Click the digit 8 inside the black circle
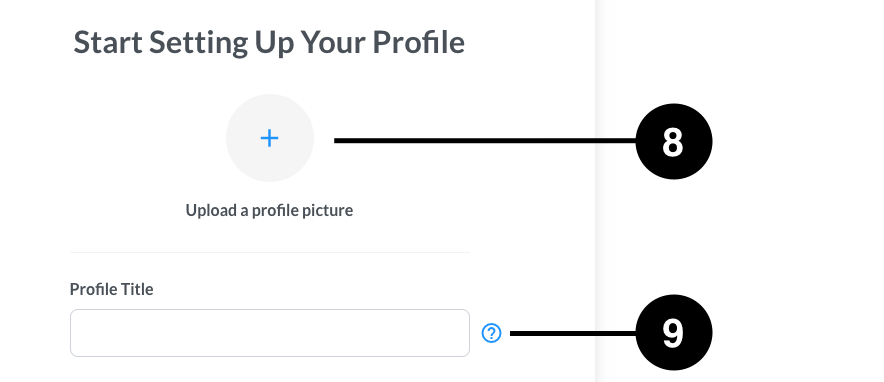 (x=673, y=142)
